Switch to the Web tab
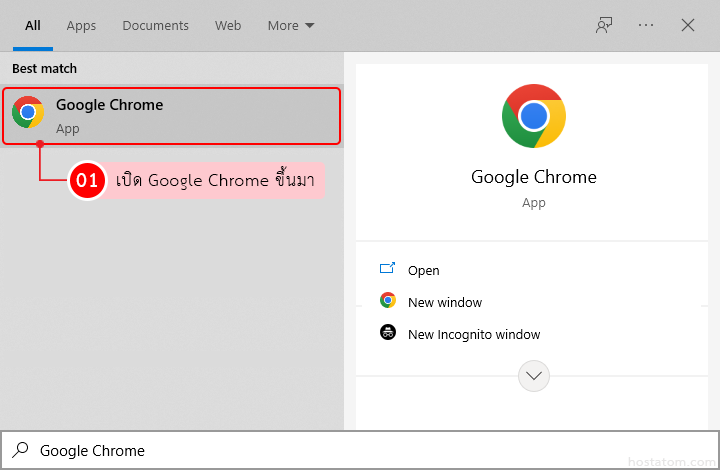720x470 pixels. [x=228, y=26]
